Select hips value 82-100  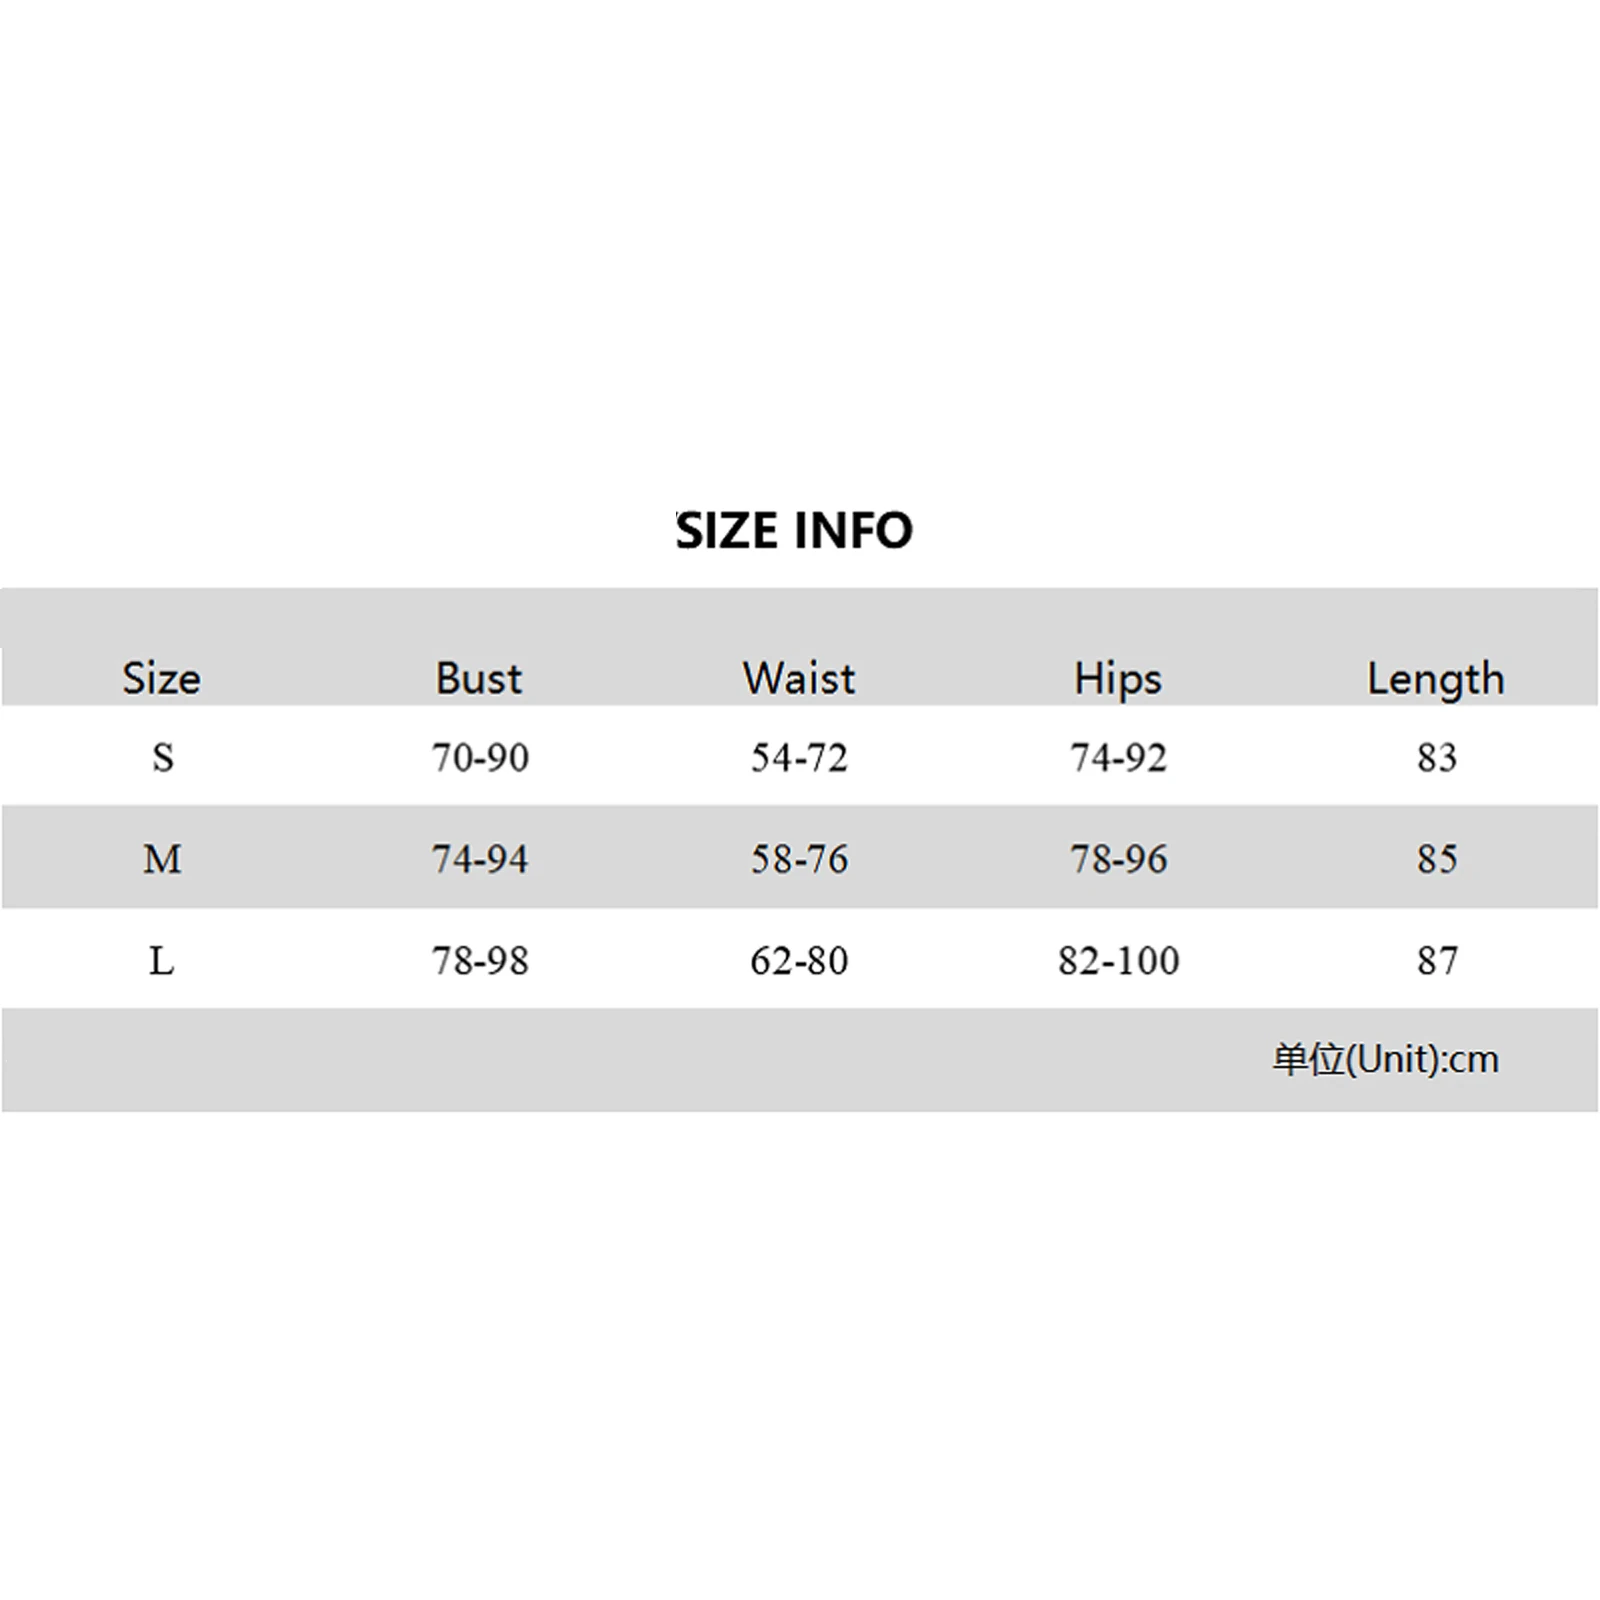click(x=1118, y=961)
